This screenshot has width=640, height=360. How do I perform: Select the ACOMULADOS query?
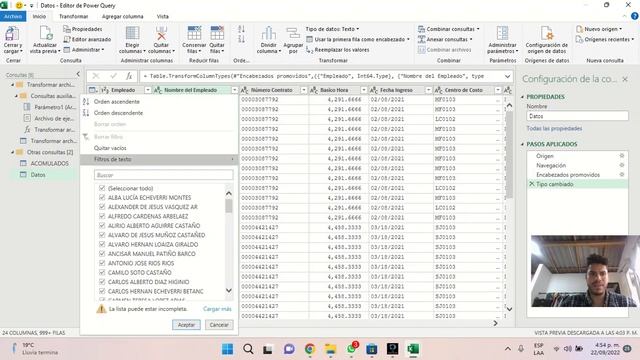coord(49,163)
